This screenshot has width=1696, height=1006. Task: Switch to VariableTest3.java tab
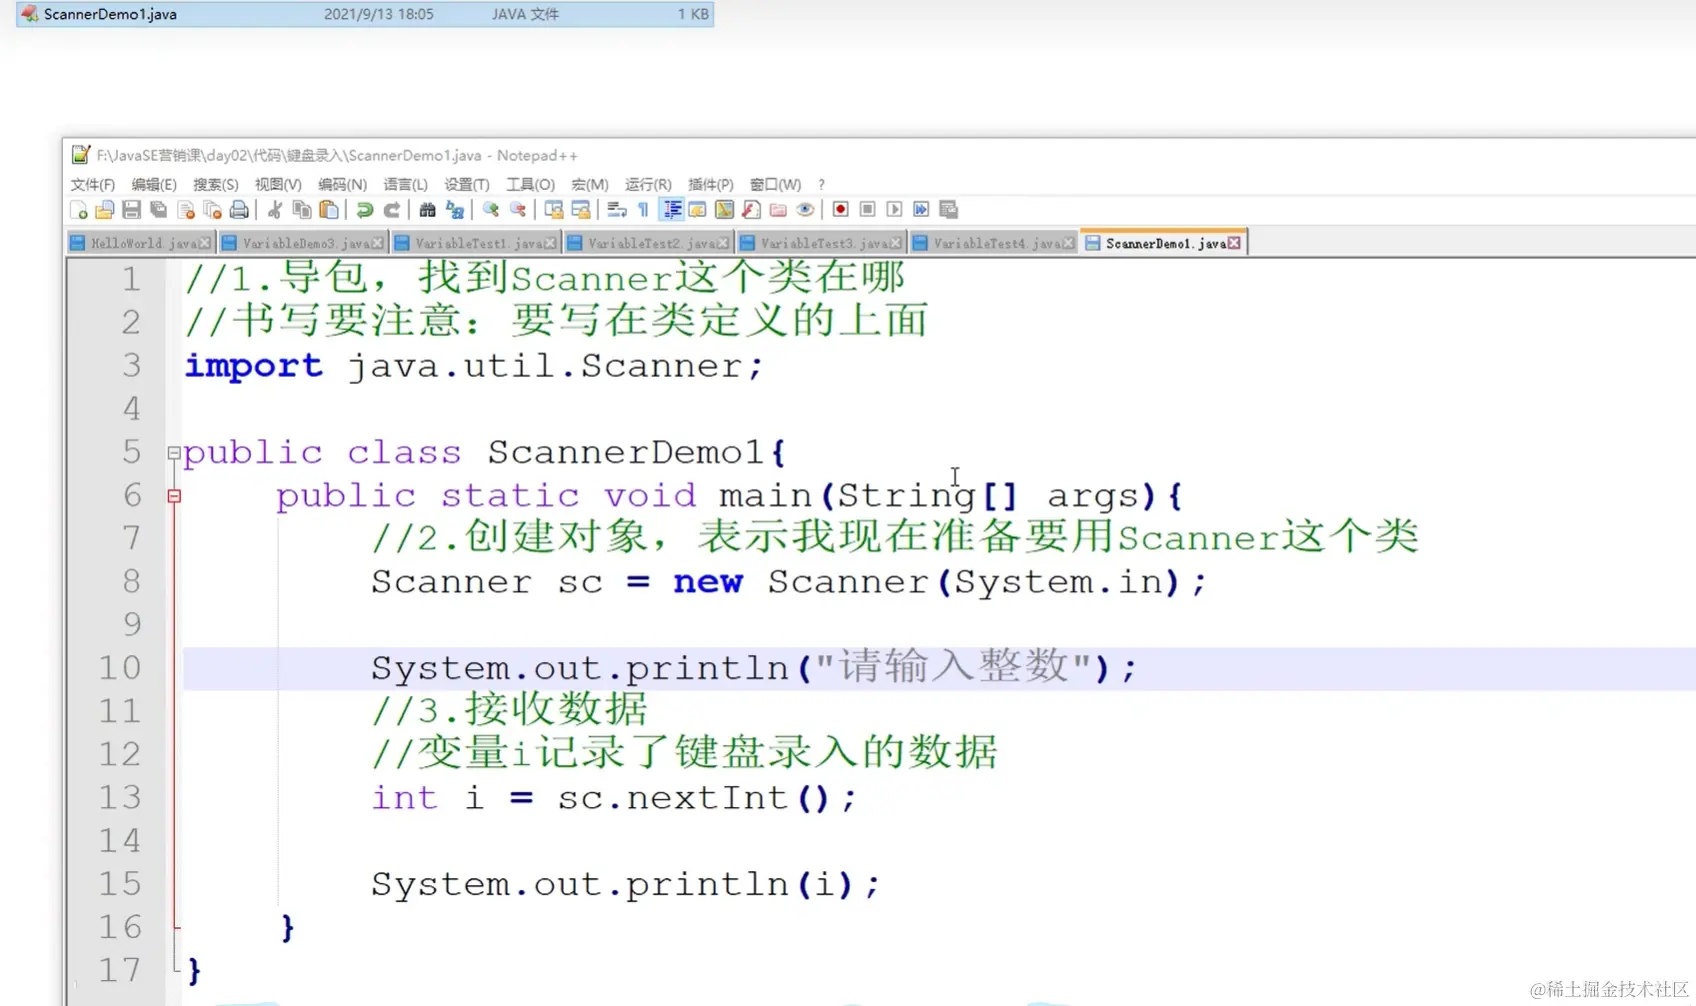tap(823, 243)
